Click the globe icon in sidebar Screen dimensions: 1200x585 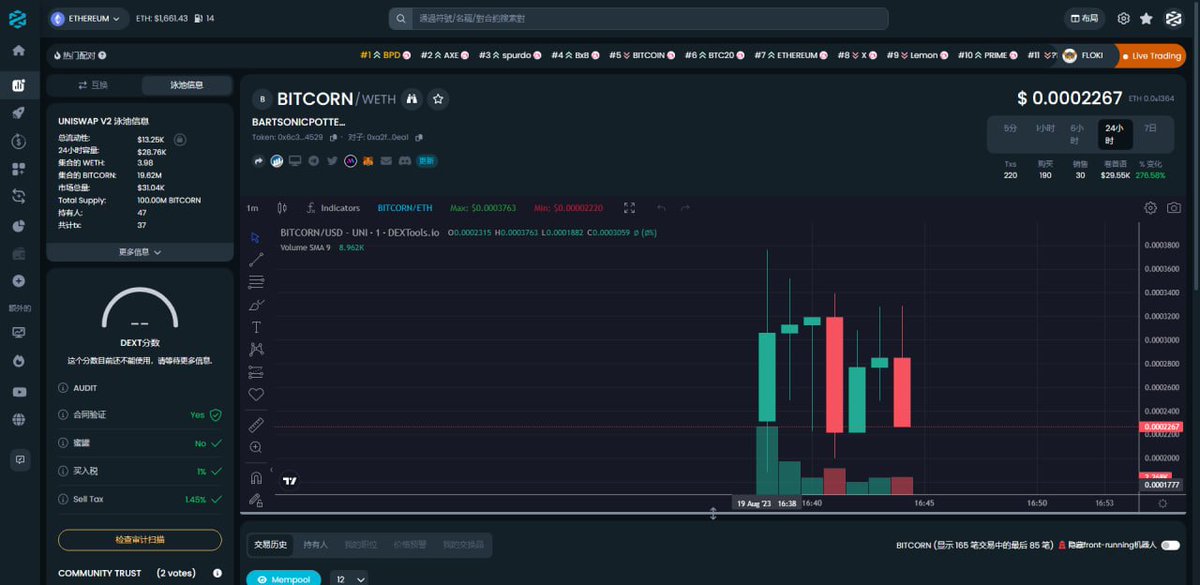18,420
